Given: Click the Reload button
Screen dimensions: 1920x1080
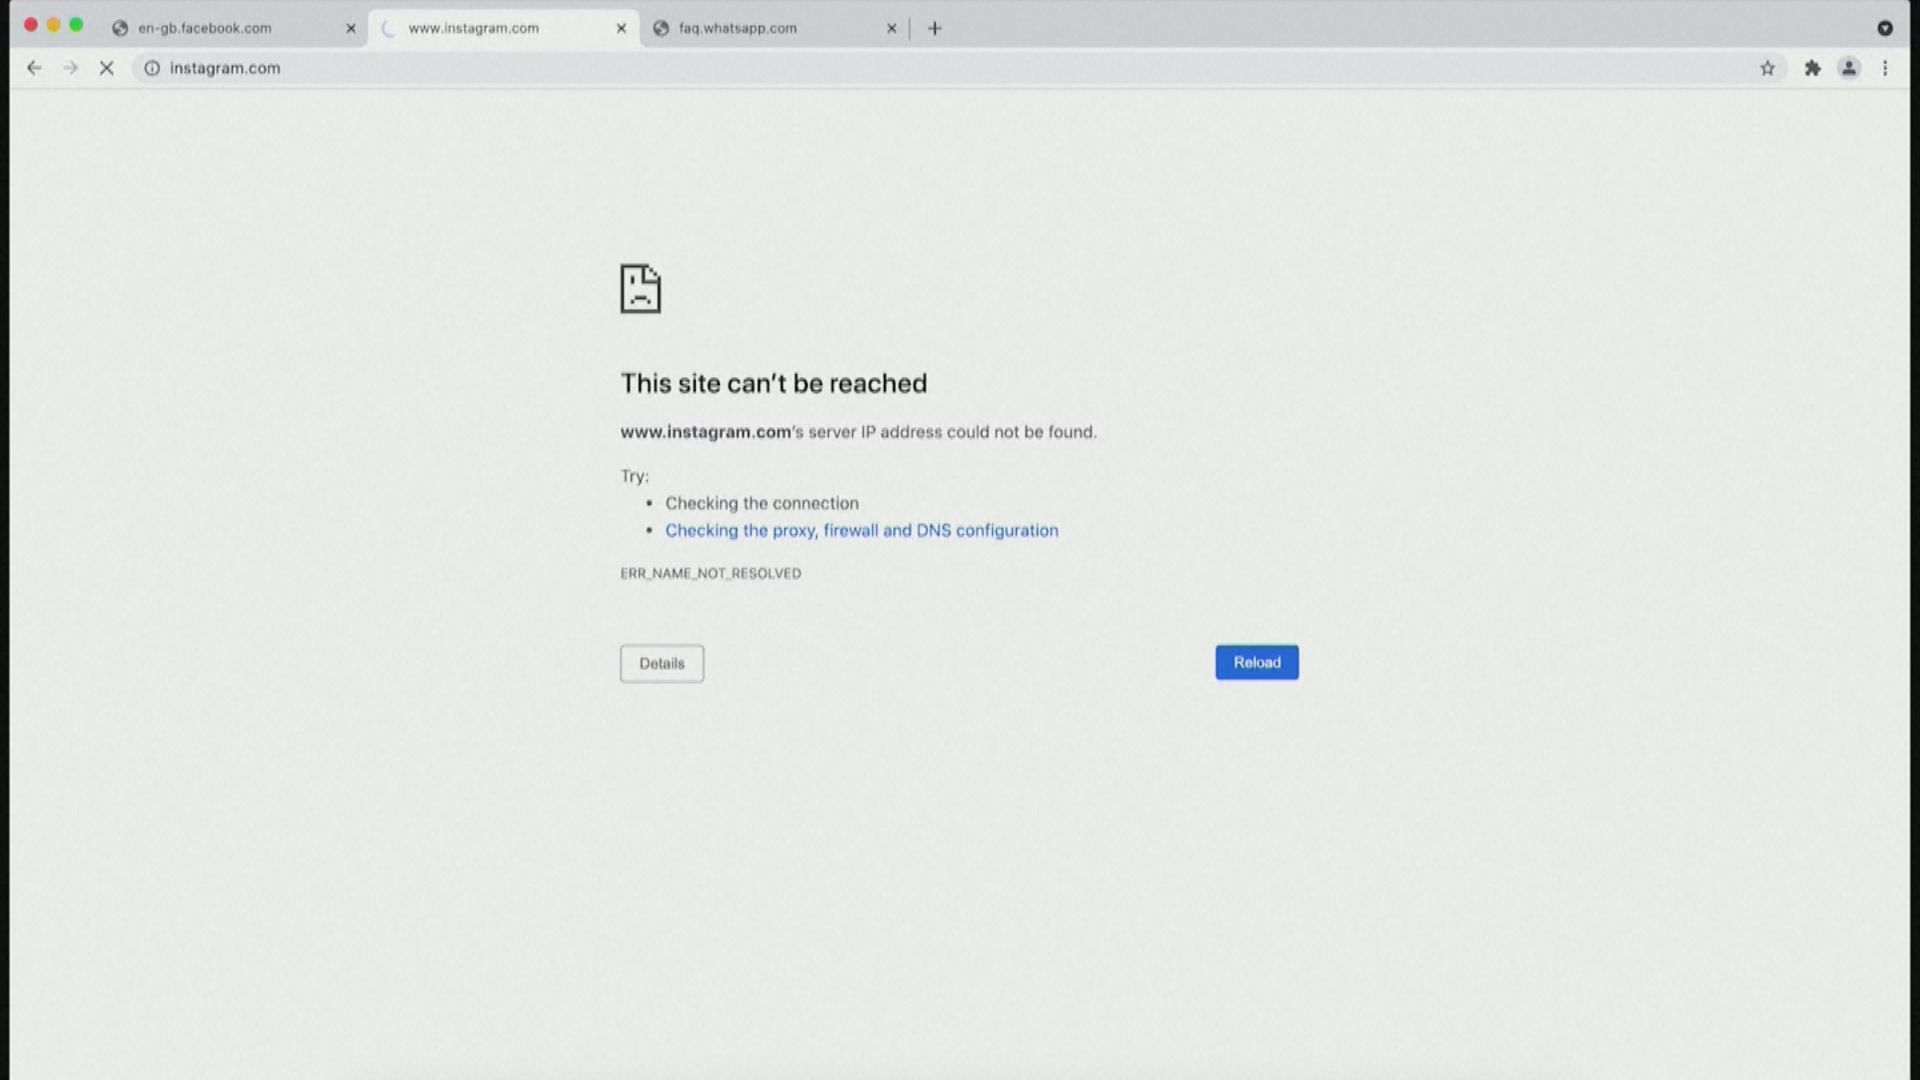Looking at the screenshot, I should [x=1256, y=662].
